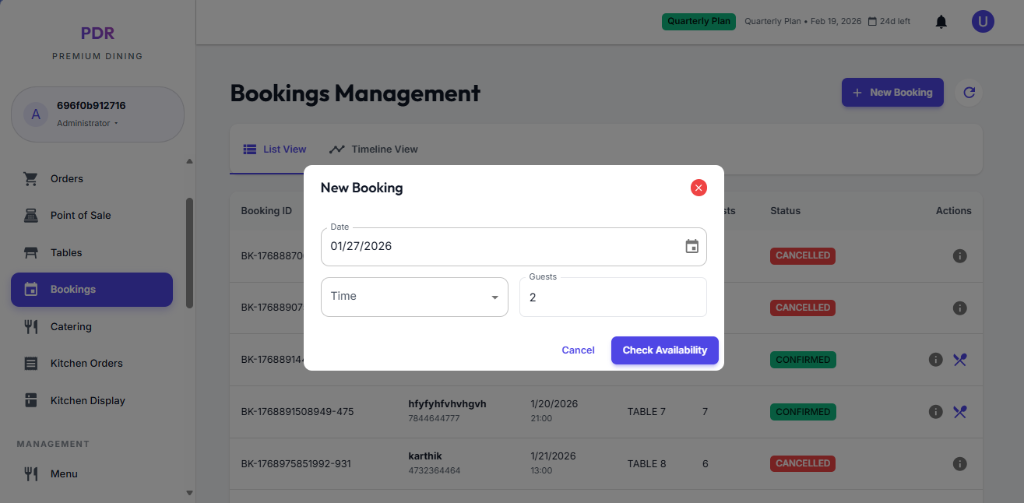1024x503 pixels.
Task: Click the sidebar vertical scrollbar
Action: [189, 252]
